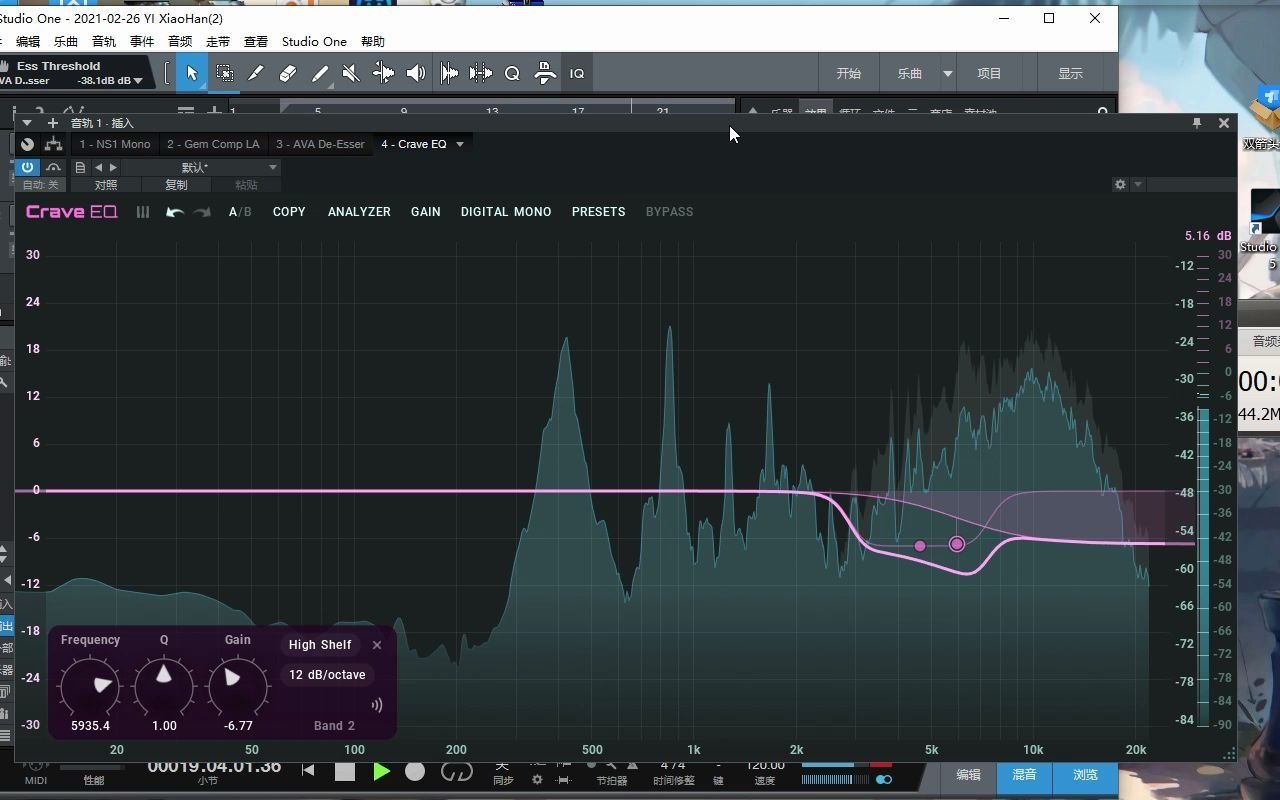Viewport: 1280px width, 800px height.
Task: Toggle IQ input quantize button
Action: (x=577, y=73)
